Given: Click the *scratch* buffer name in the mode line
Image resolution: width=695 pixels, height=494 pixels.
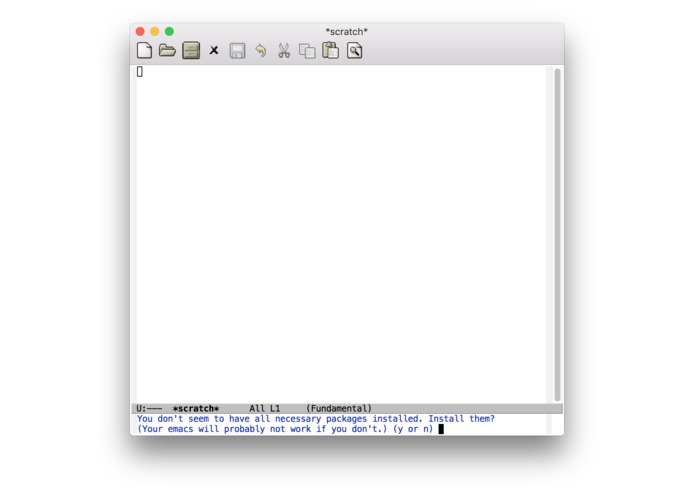Looking at the screenshot, I should point(196,408).
